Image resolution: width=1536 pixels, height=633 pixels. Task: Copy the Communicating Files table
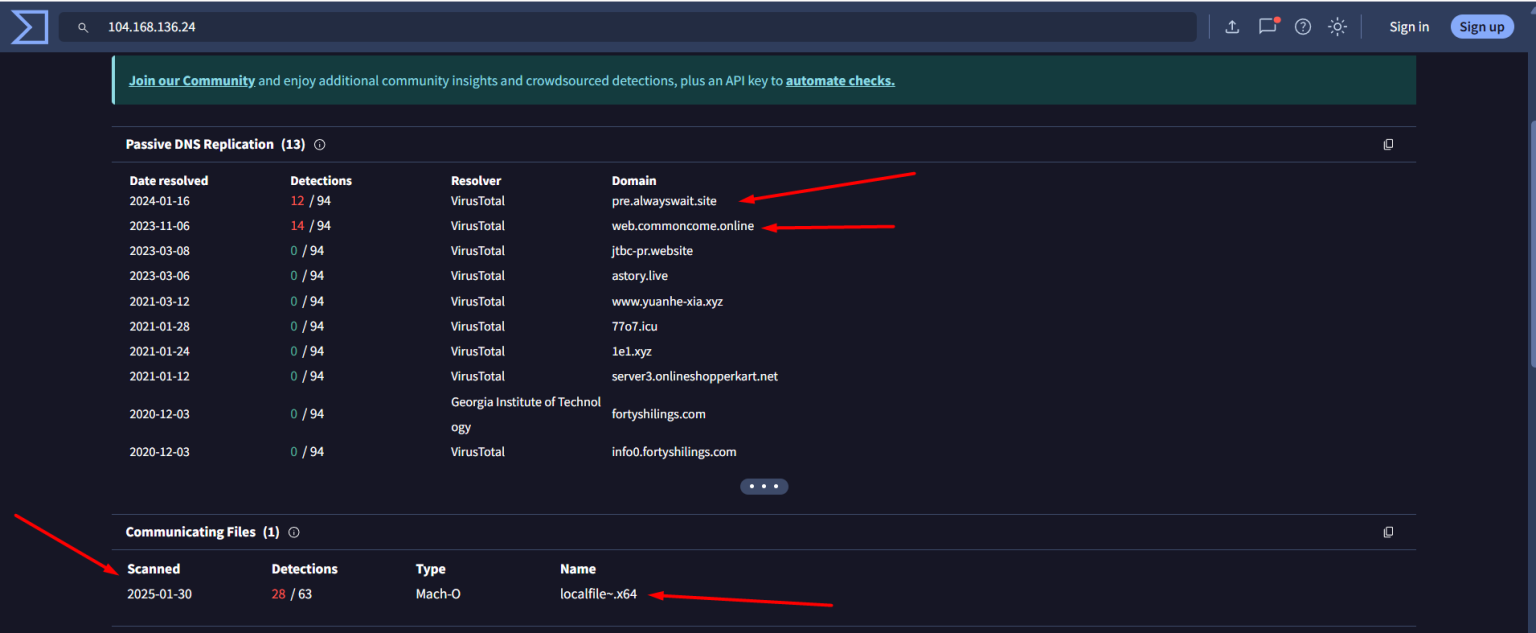(x=1388, y=532)
